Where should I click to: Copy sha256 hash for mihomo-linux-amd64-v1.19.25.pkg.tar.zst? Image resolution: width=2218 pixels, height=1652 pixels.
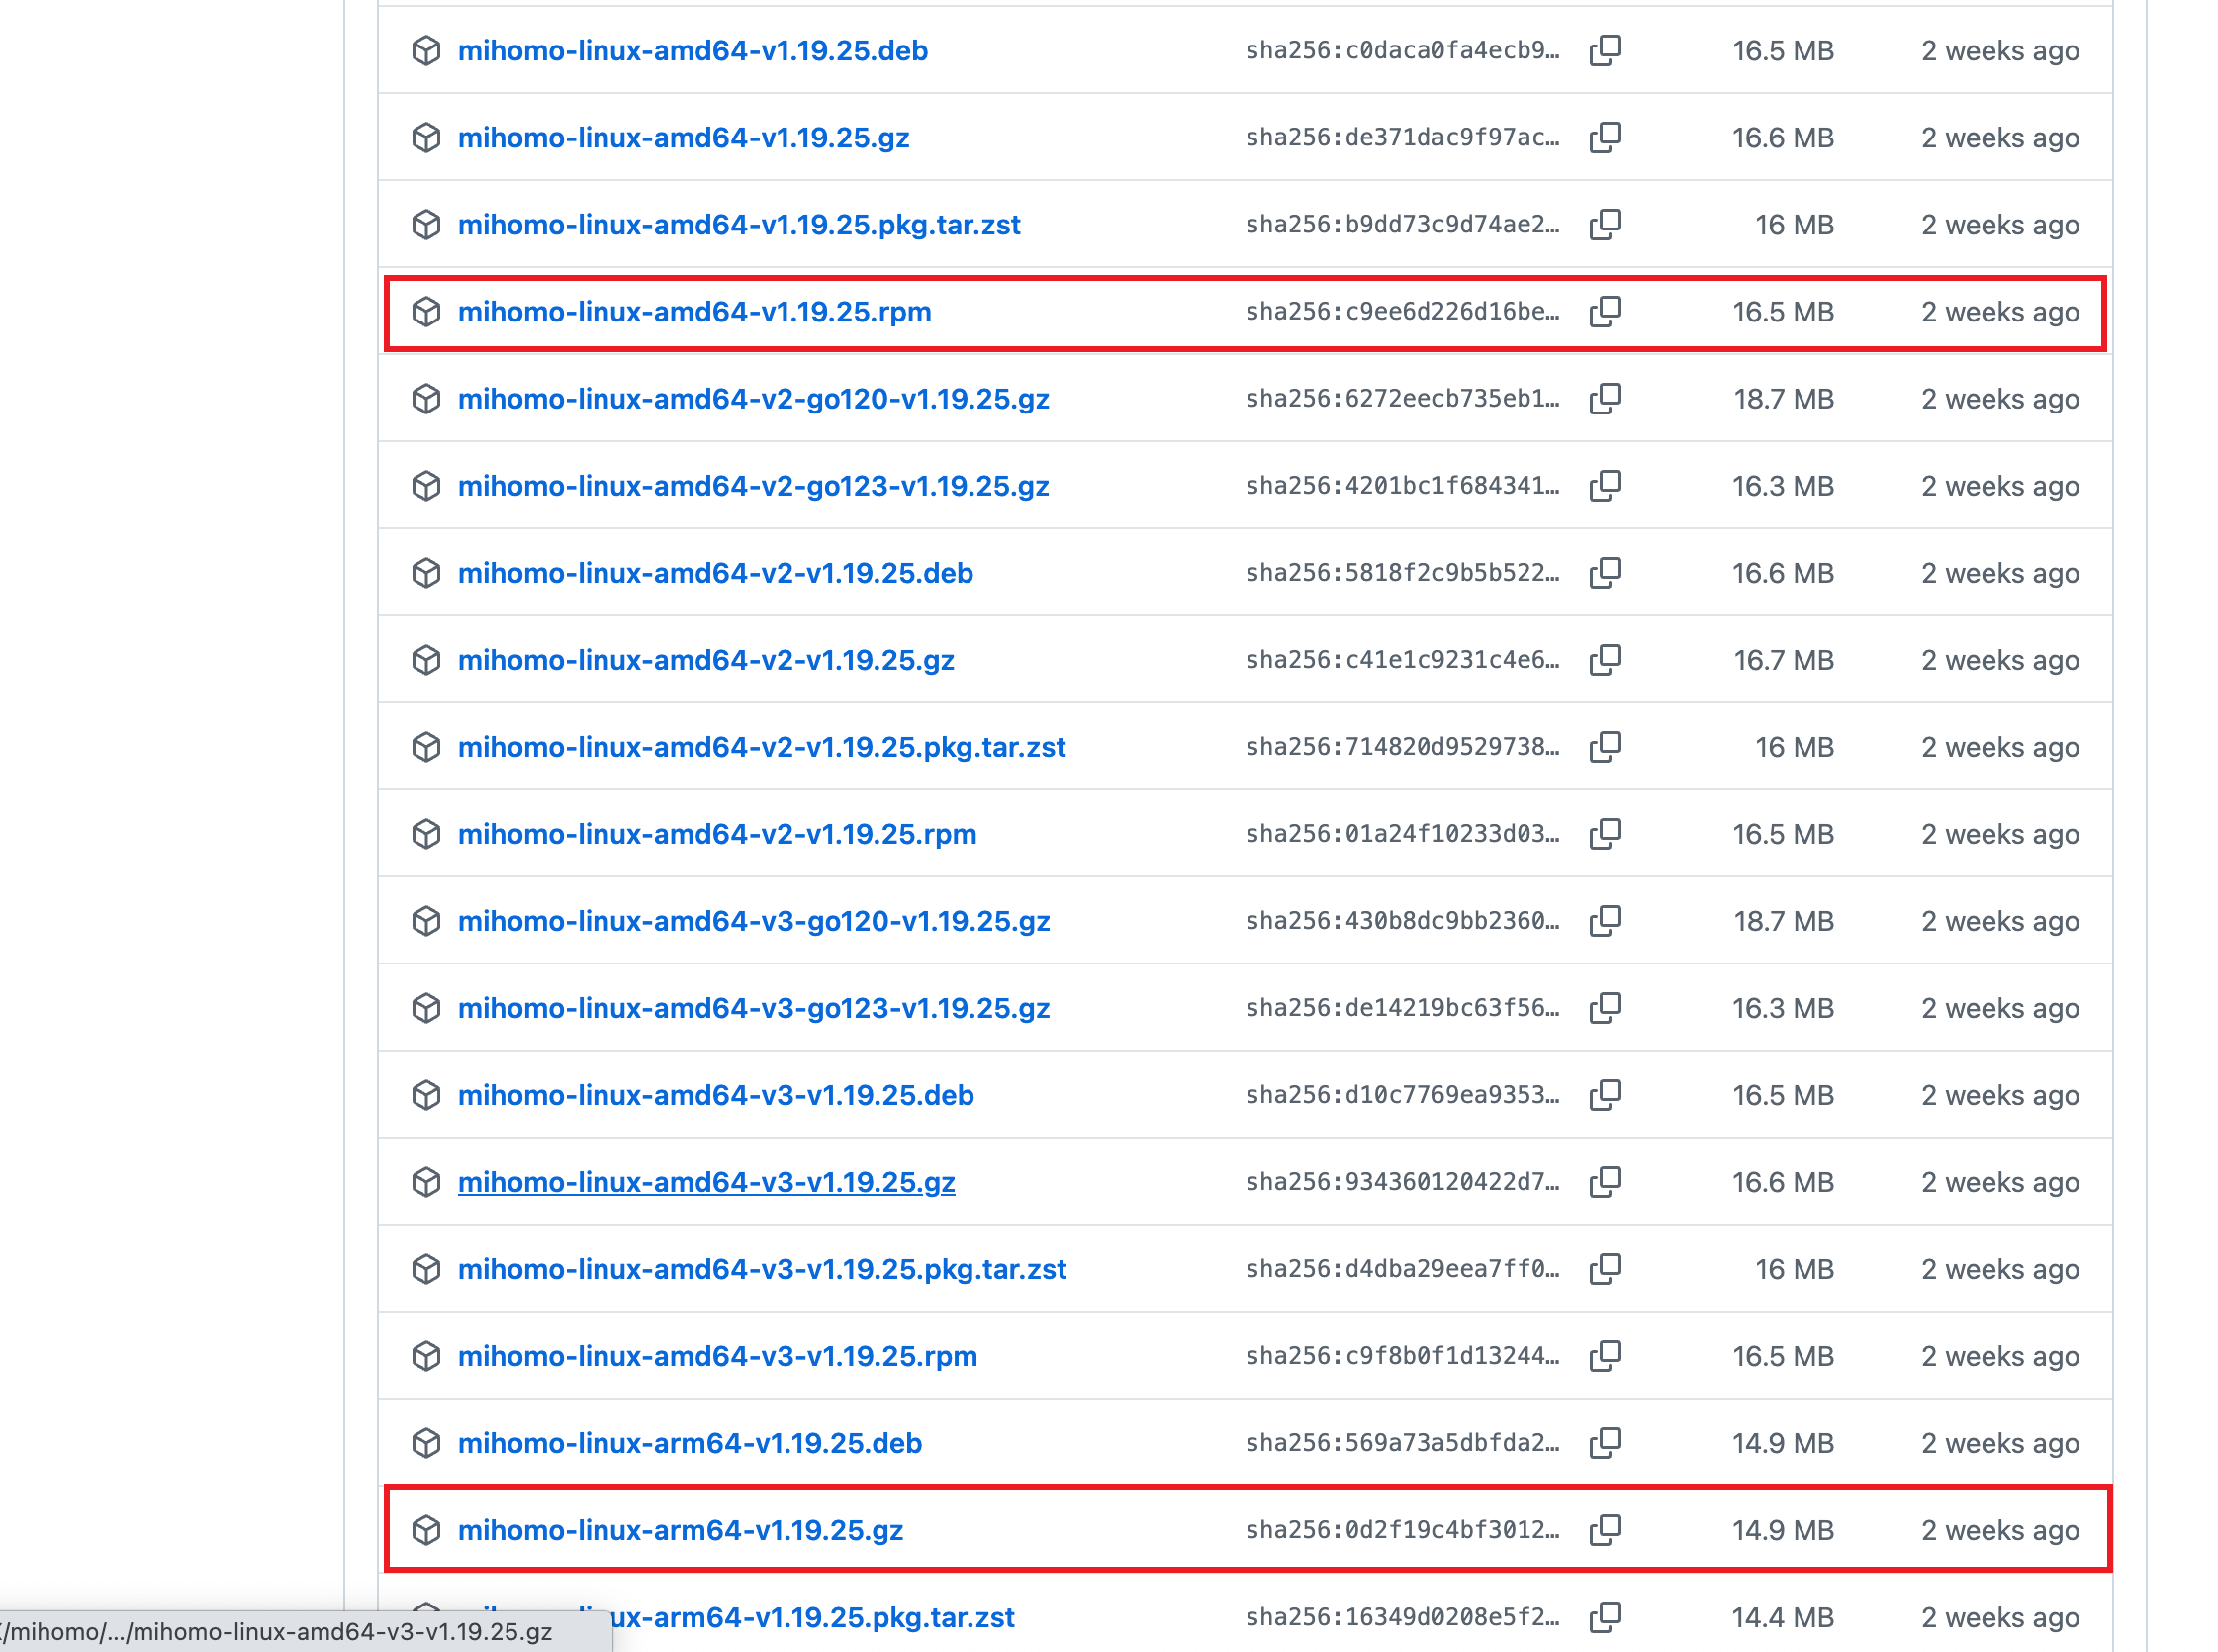[x=1605, y=224]
